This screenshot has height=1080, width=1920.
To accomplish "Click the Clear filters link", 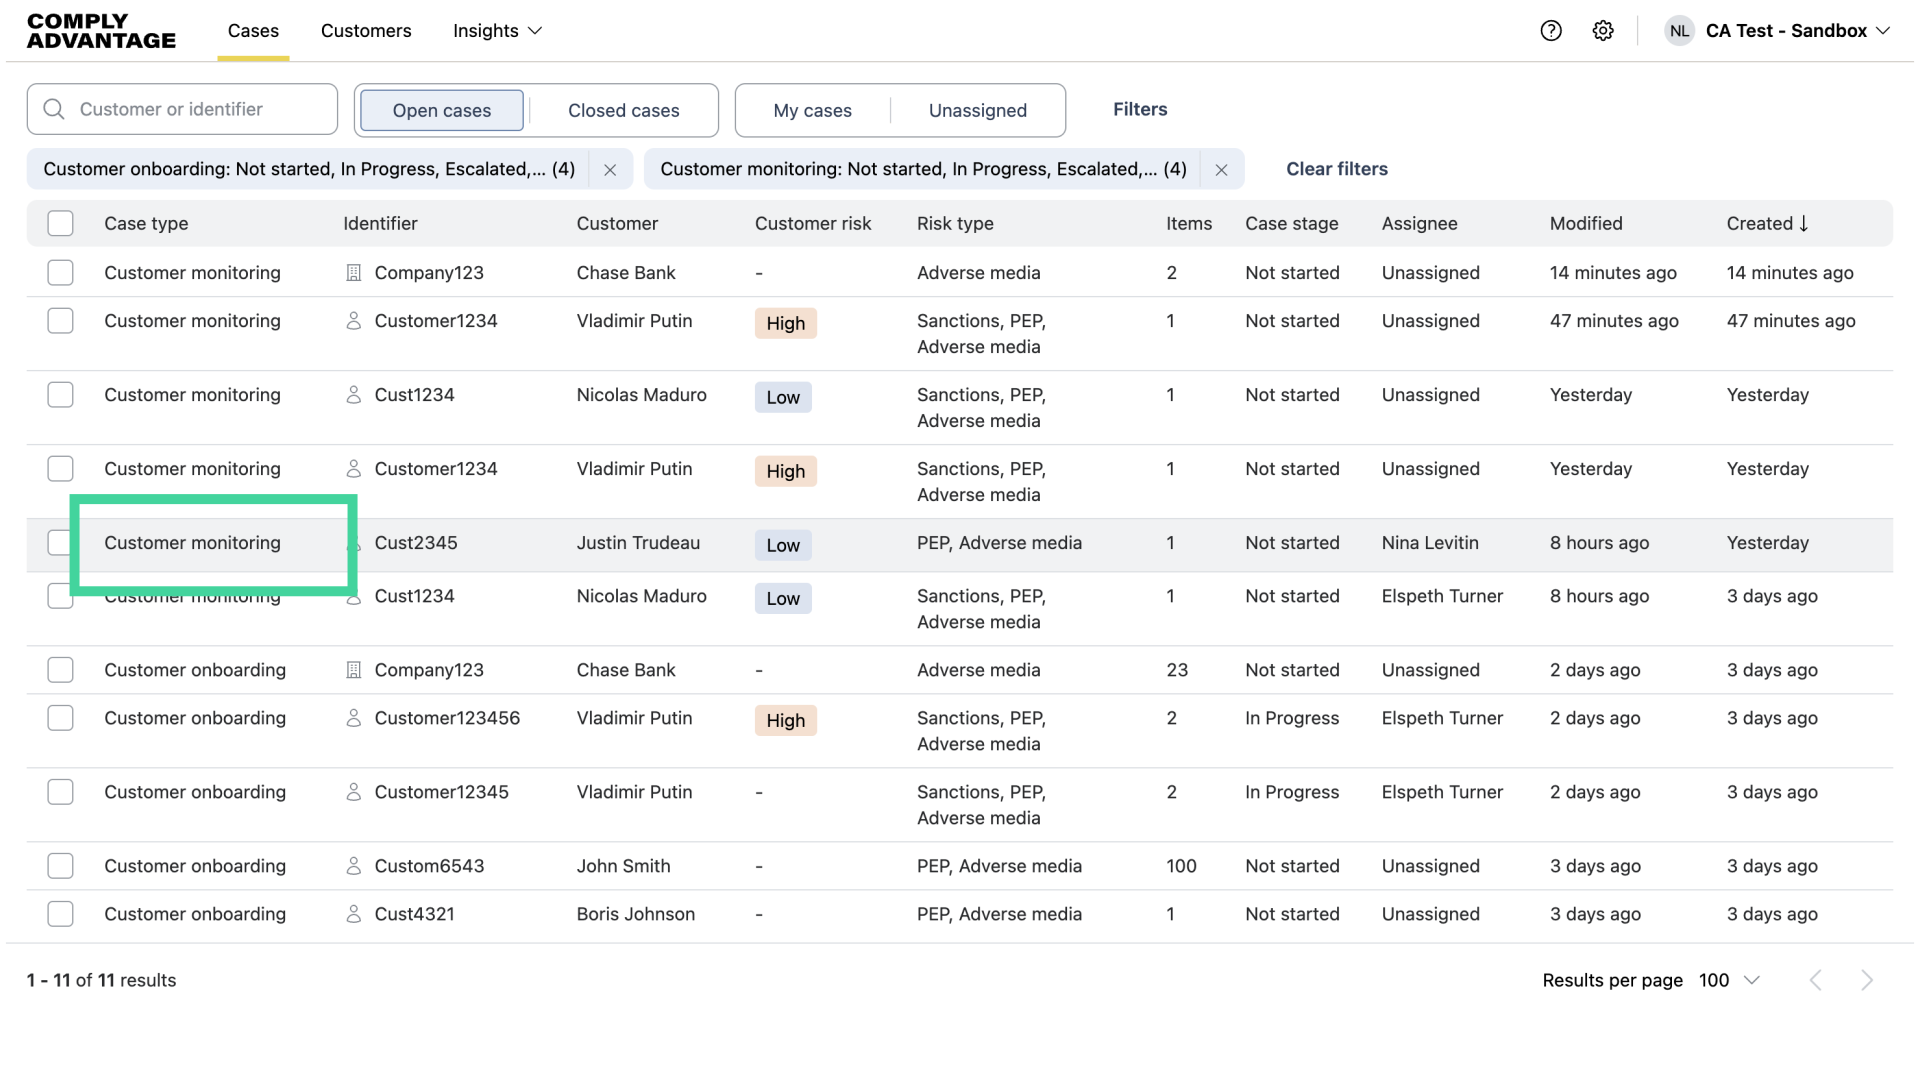I will pos(1336,169).
